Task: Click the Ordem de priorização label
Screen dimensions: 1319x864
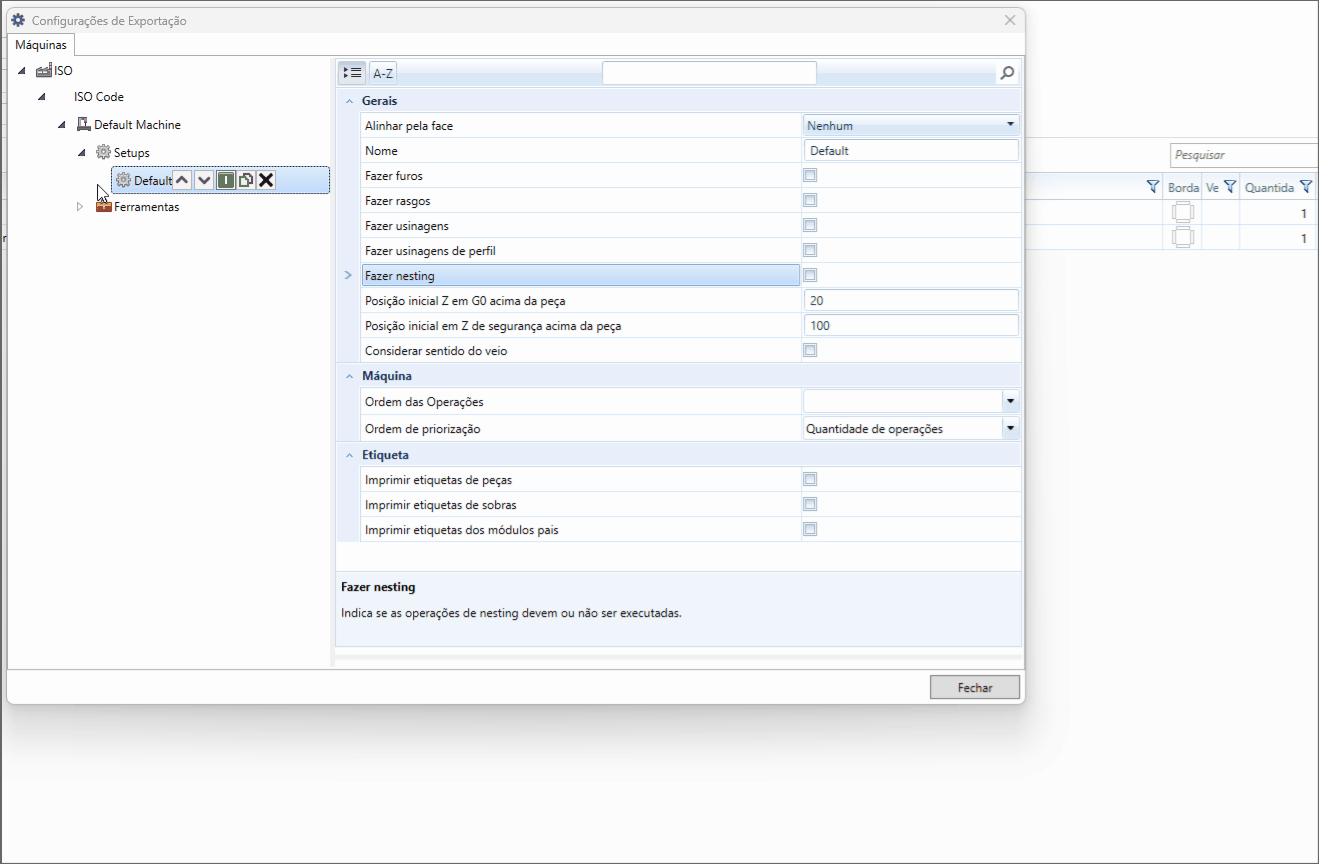Action: [423, 429]
